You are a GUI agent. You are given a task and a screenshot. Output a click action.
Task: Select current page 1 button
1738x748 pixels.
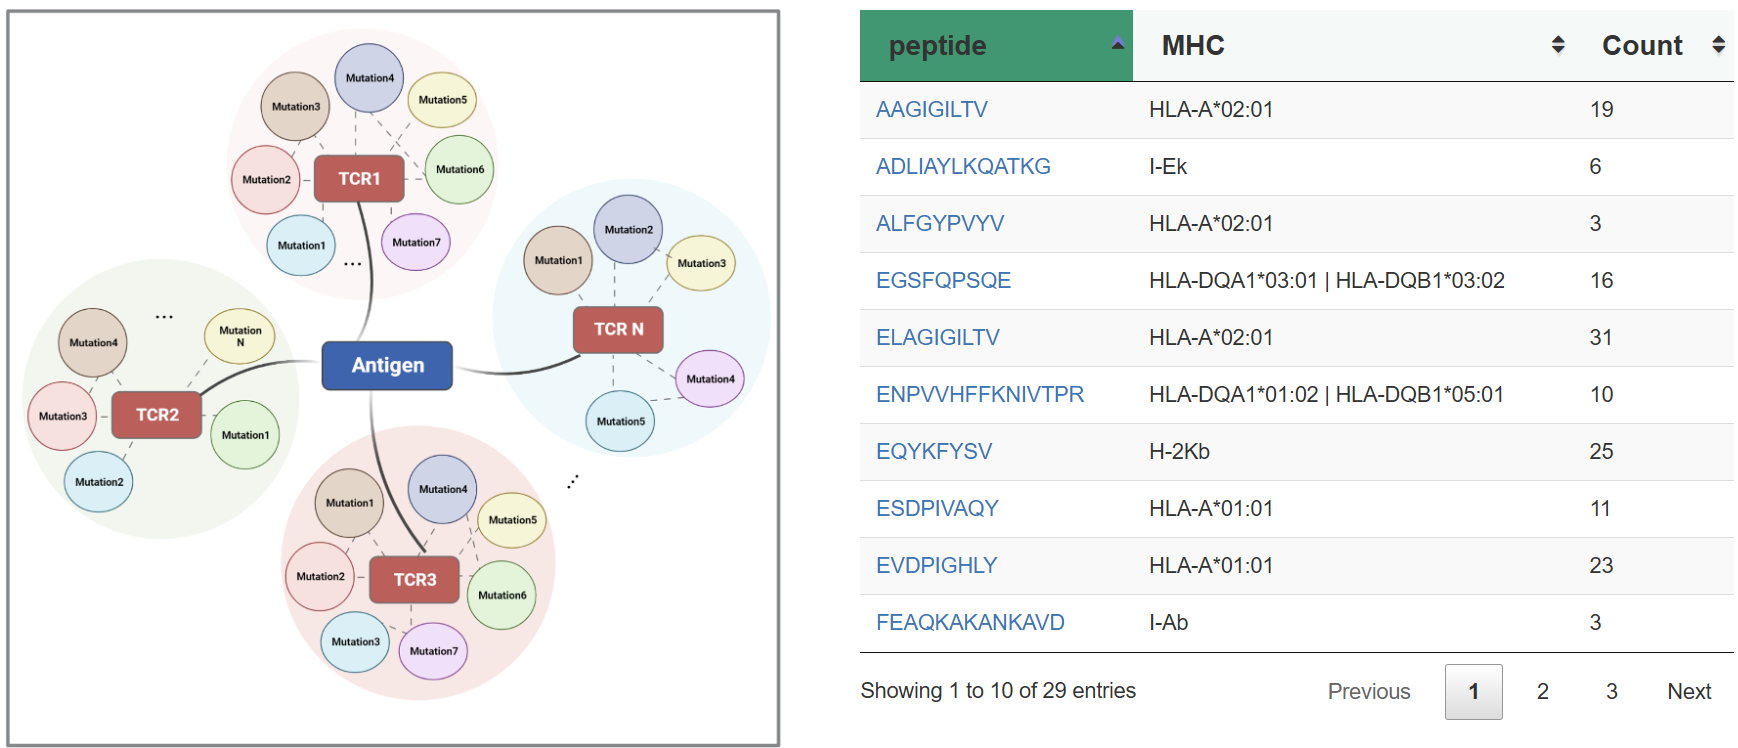point(1473,692)
